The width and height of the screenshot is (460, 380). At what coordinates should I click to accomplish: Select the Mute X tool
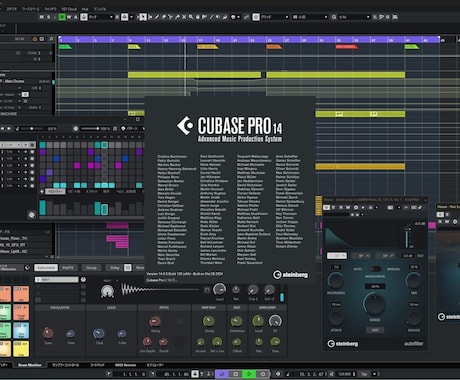tap(184, 17)
